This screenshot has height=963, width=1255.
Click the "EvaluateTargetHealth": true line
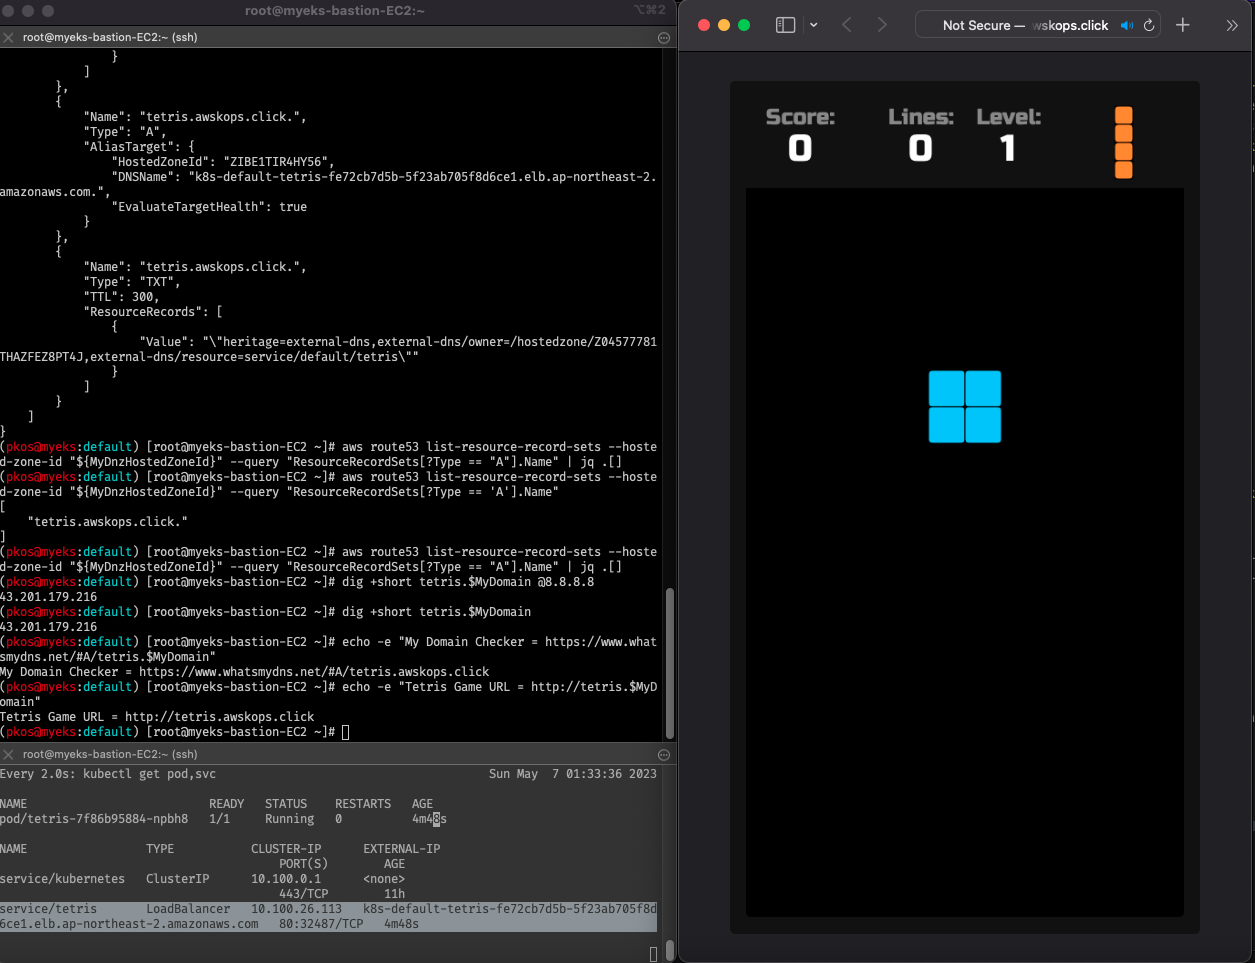pyautogui.click(x=209, y=207)
